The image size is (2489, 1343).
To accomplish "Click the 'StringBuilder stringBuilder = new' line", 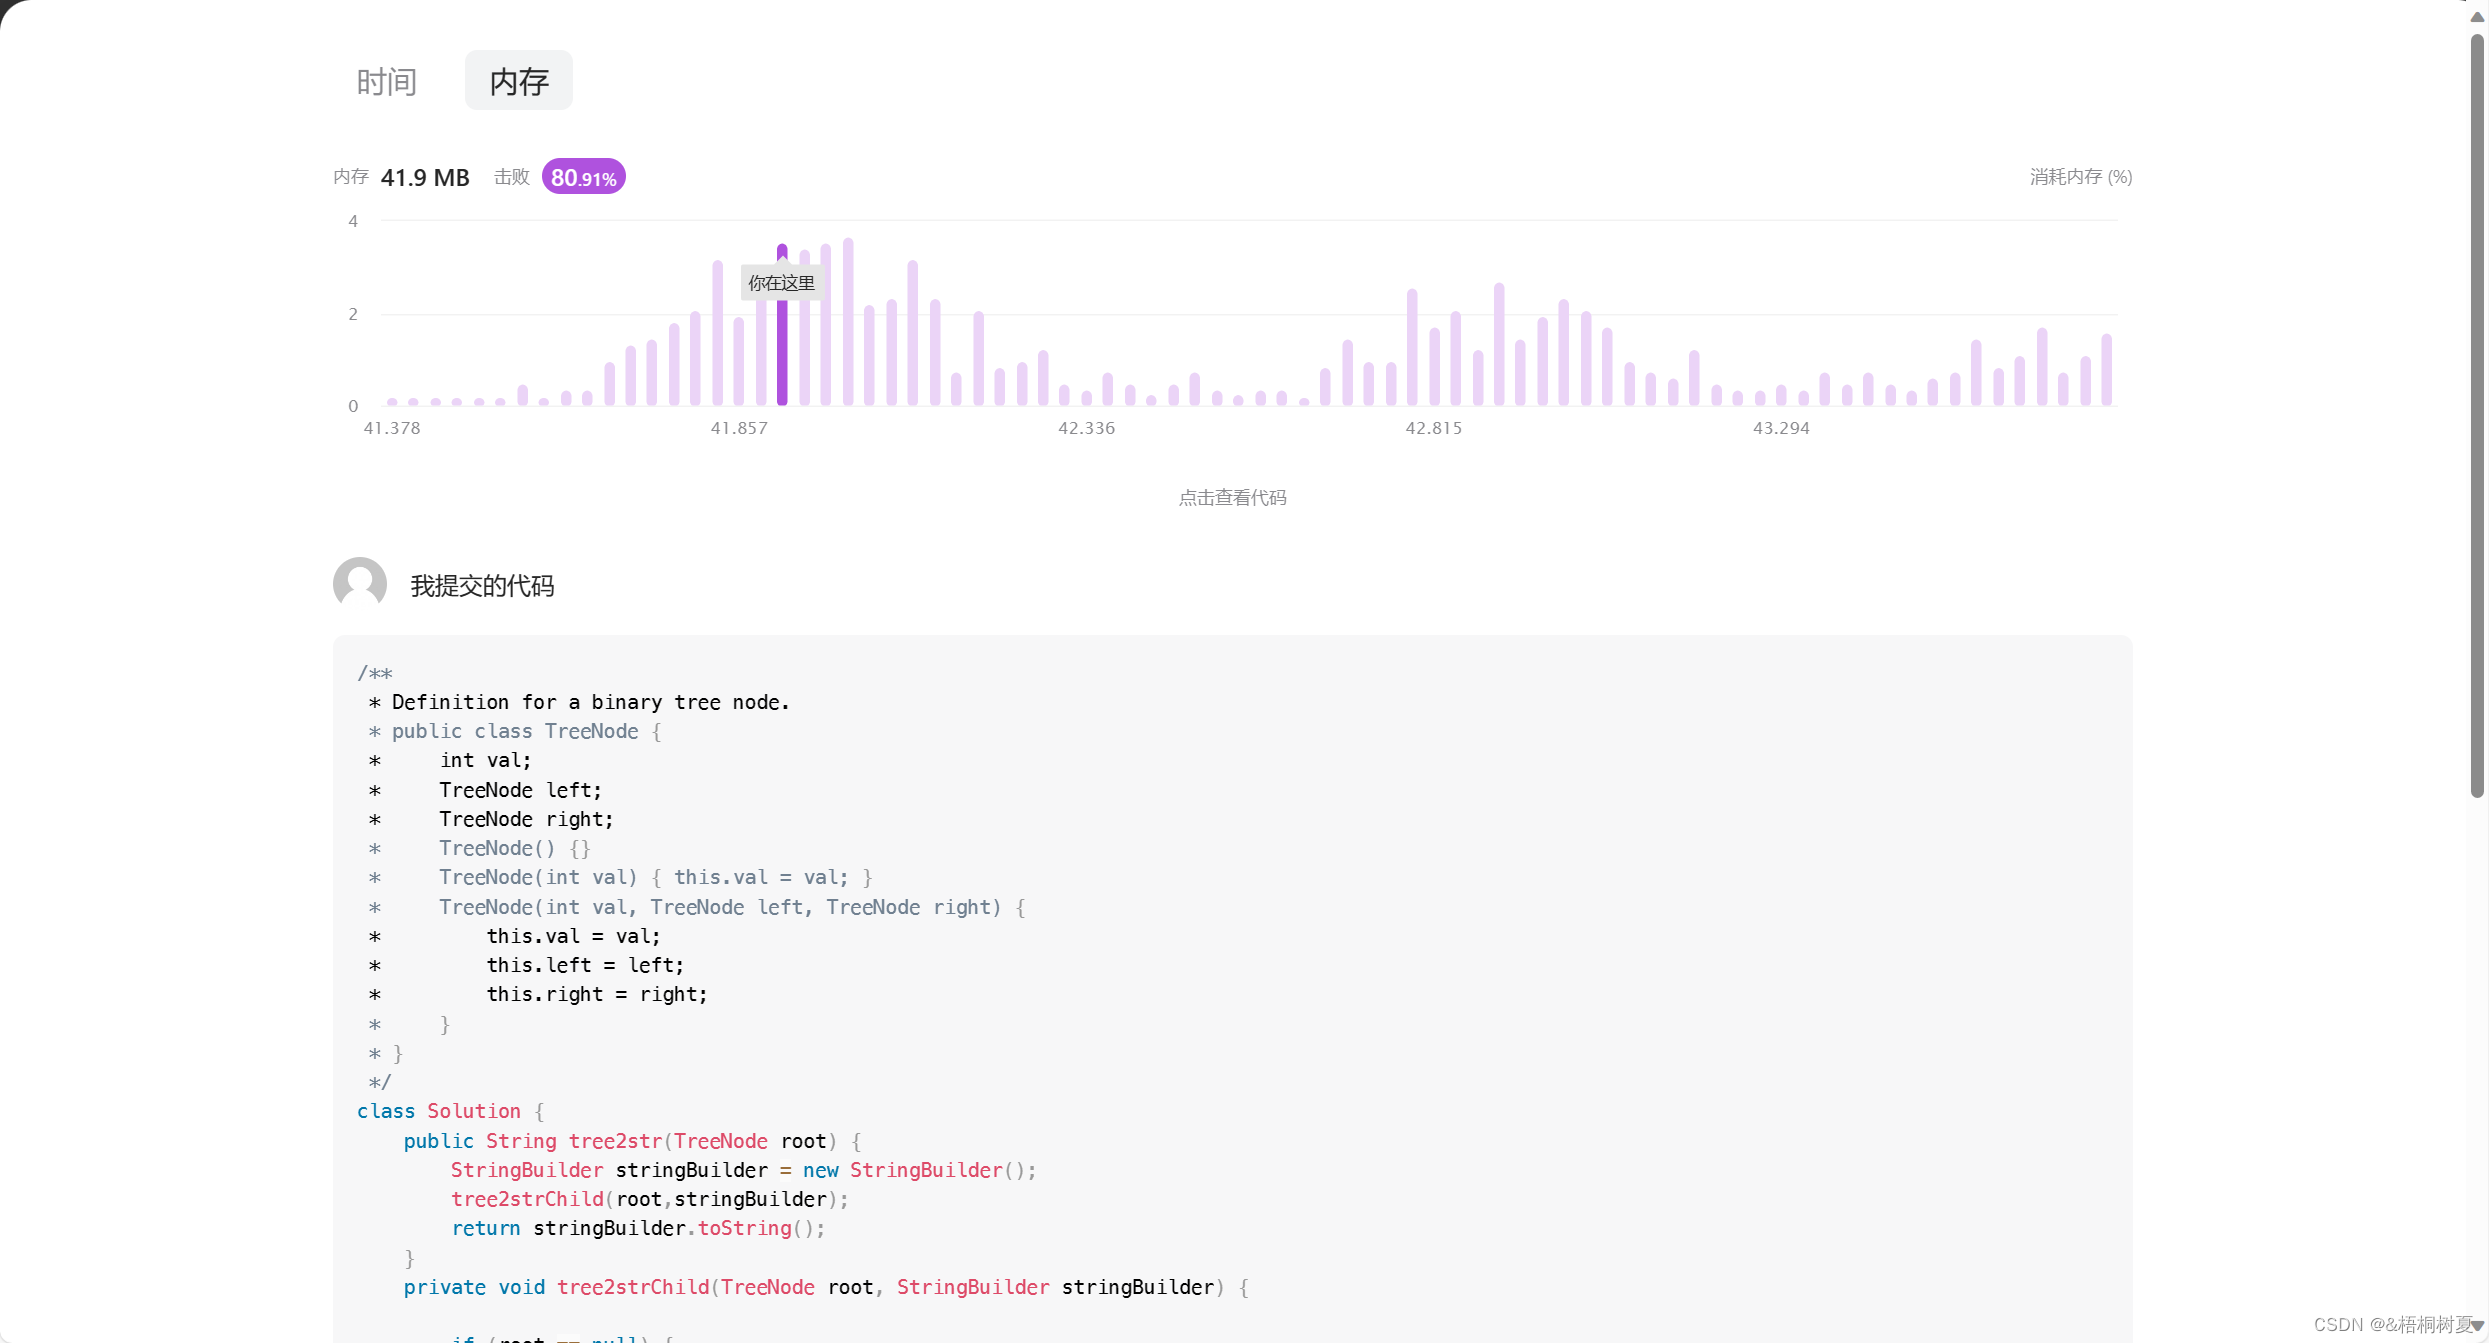I will [743, 1170].
